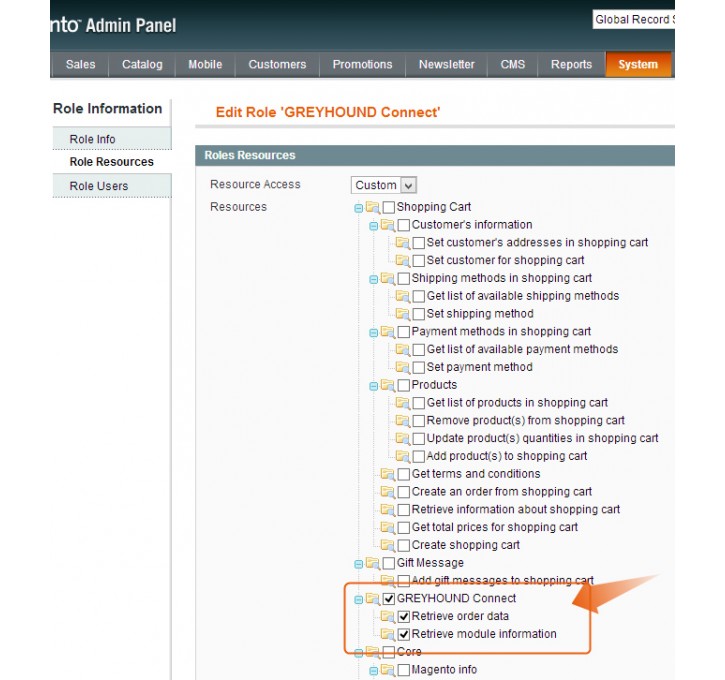Viewport: 725px width, 680px height.
Task: Click the Magento Admin Panel logo
Action: pos(113,25)
